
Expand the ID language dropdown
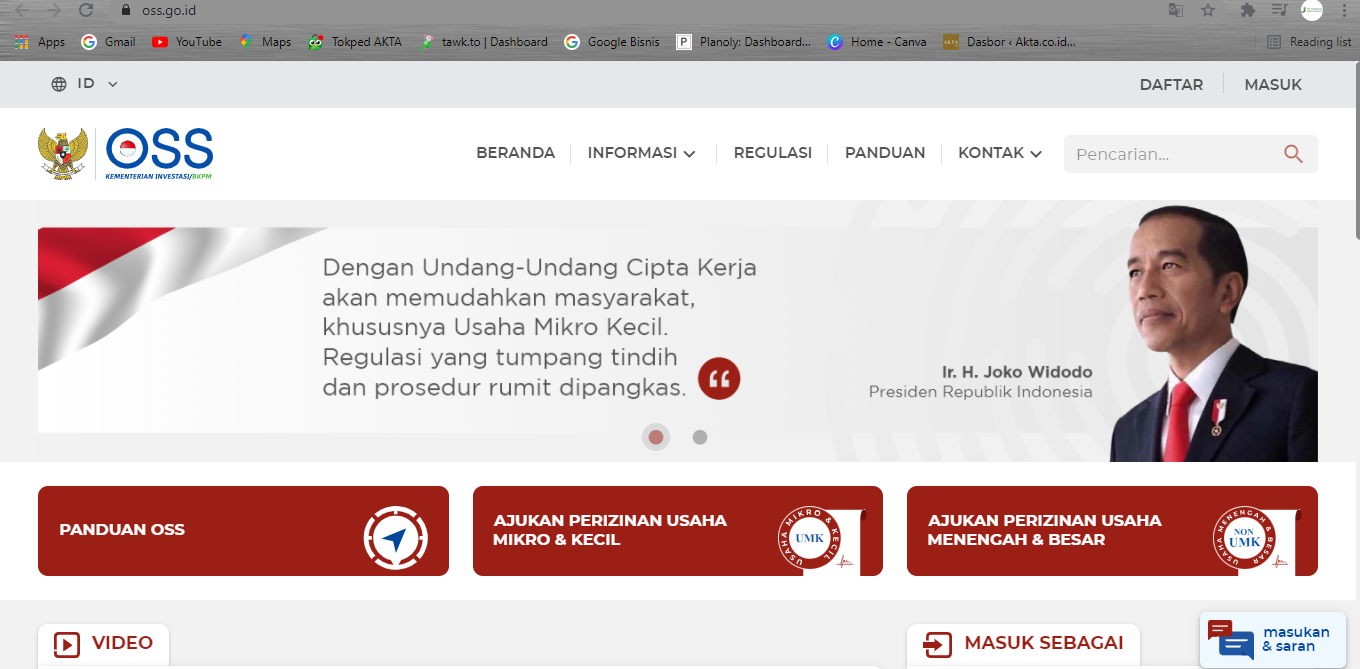point(85,84)
